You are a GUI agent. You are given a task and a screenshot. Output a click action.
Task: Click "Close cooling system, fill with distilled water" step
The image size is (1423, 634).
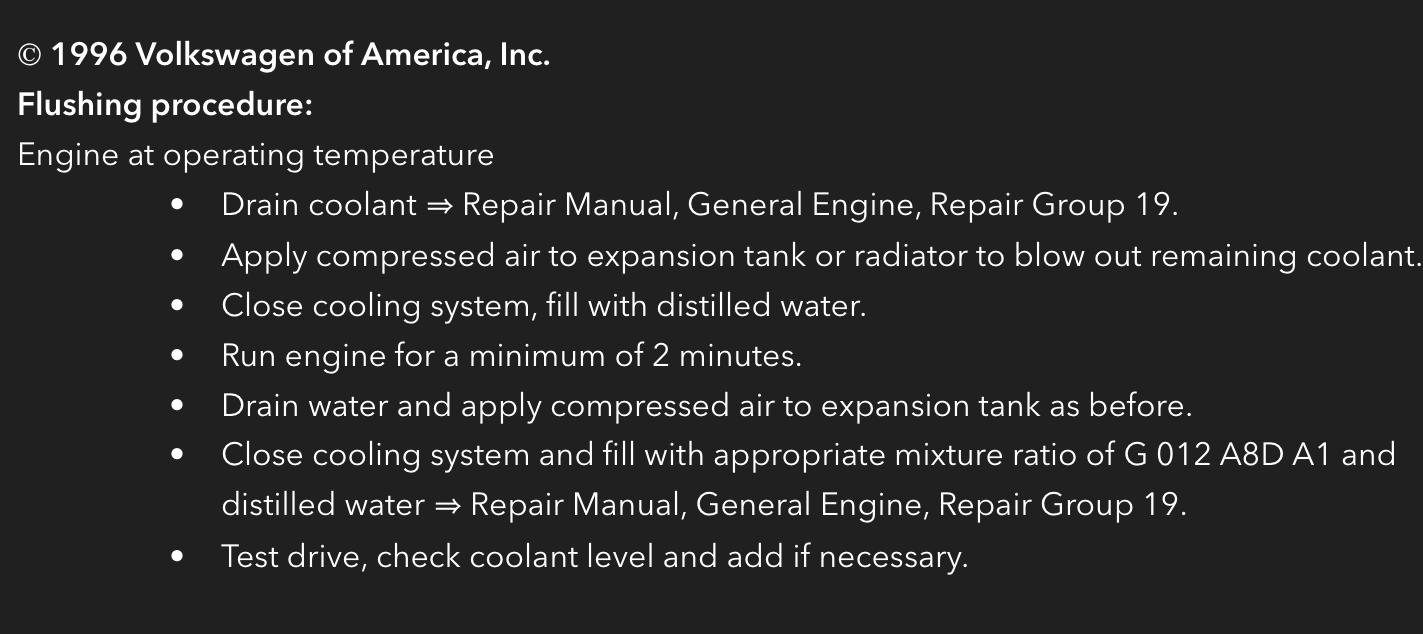[x=543, y=306]
